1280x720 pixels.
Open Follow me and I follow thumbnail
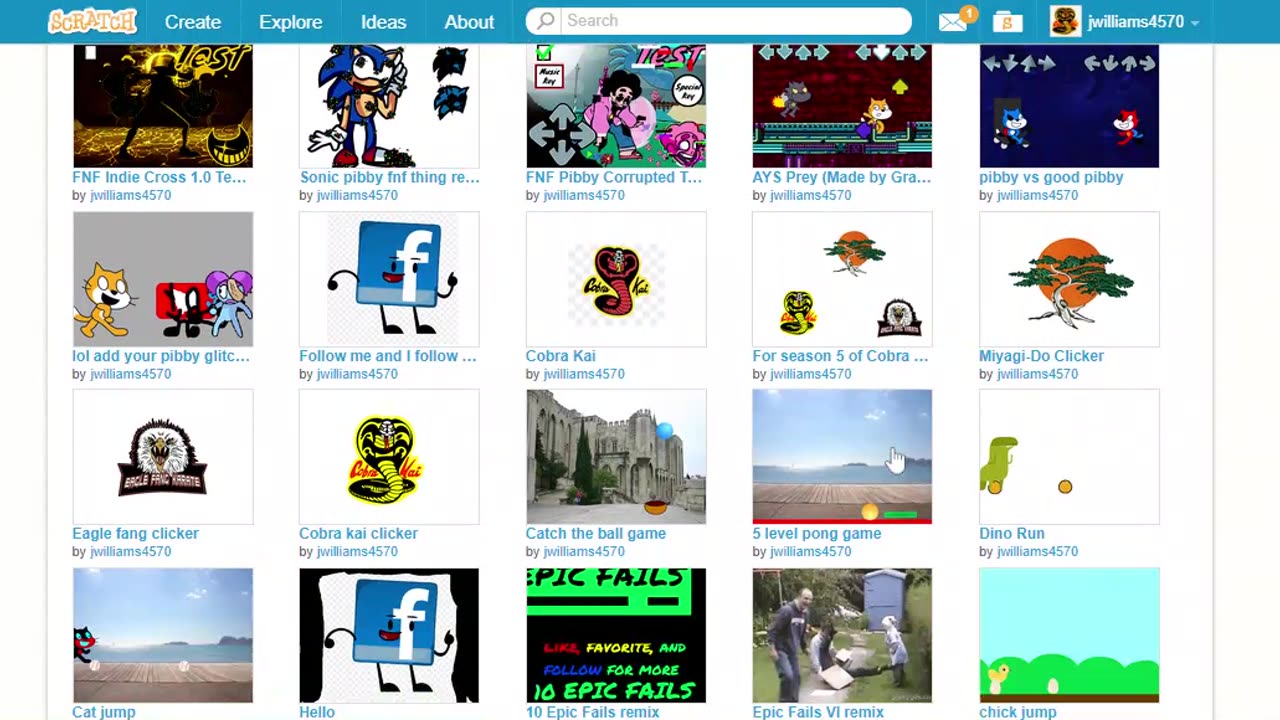click(x=389, y=279)
